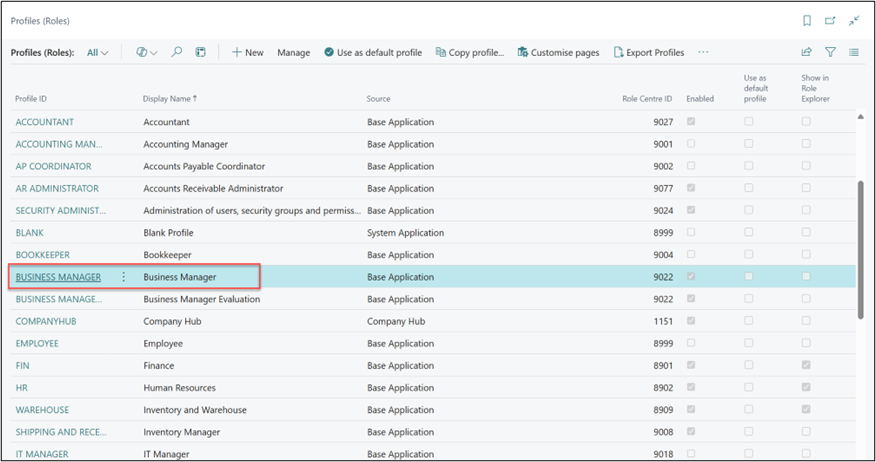Open the BOOKKEEPER profile link
The image size is (876, 462).
coord(42,255)
